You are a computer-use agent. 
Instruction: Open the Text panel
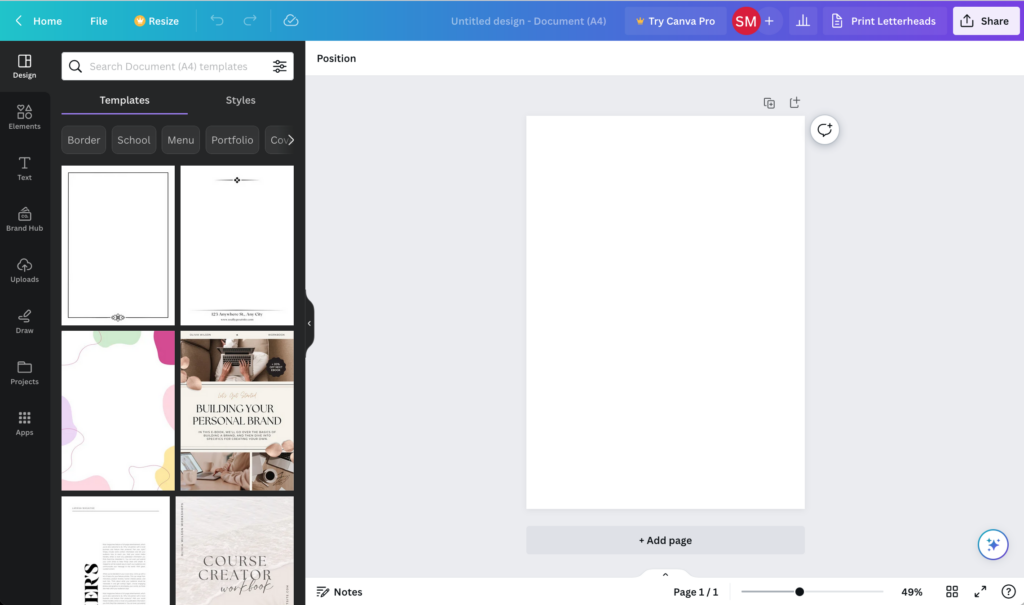point(24,168)
